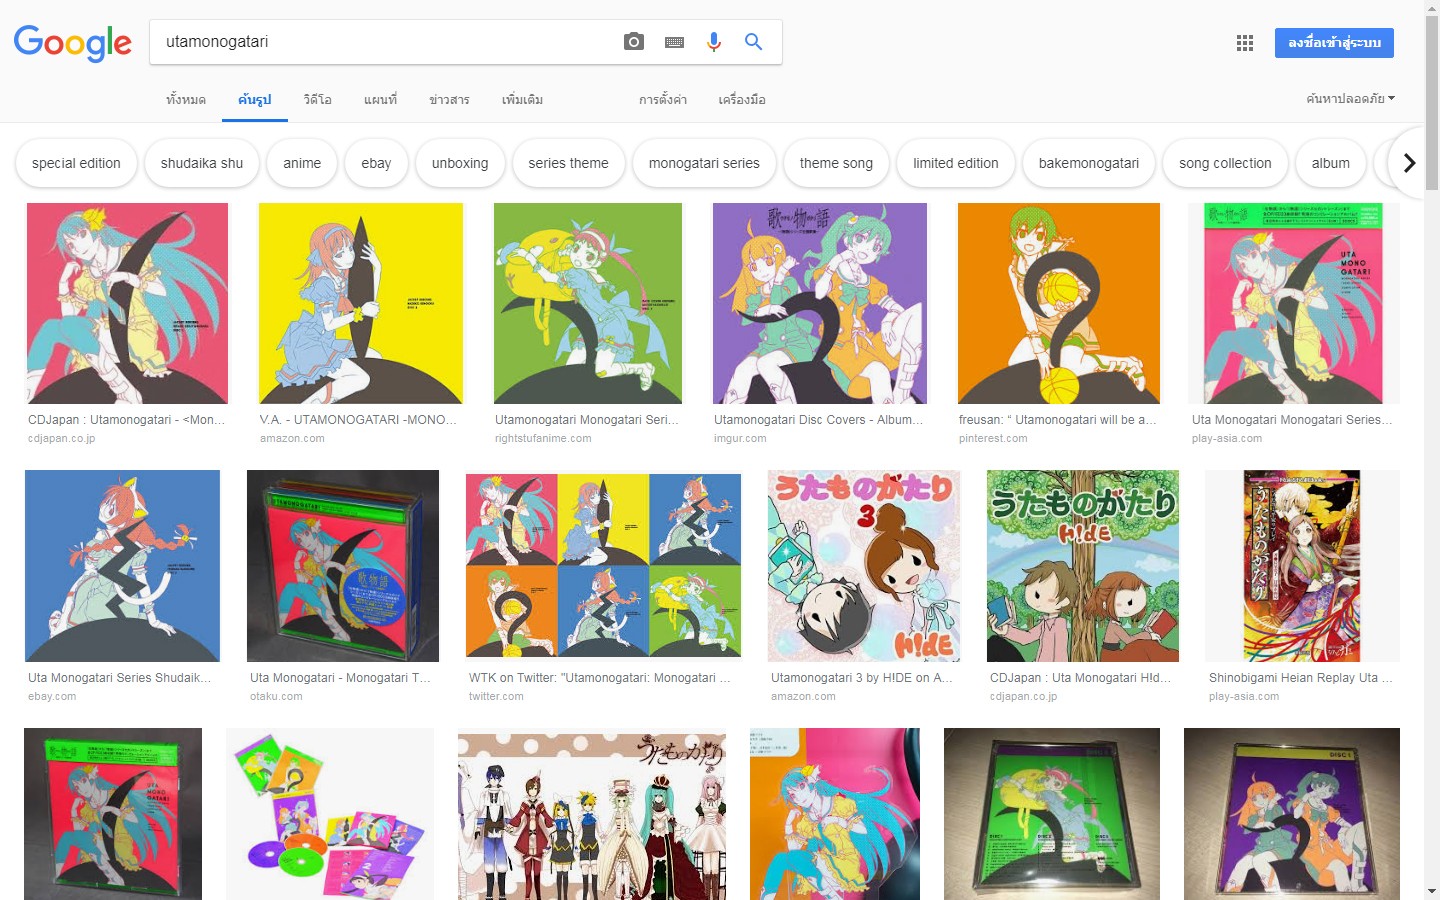Image resolution: width=1440 pixels, height=900 pixels.
Task: Open the third-row purple DISC 1 case thumbnail
Action: coord(1292,814)
